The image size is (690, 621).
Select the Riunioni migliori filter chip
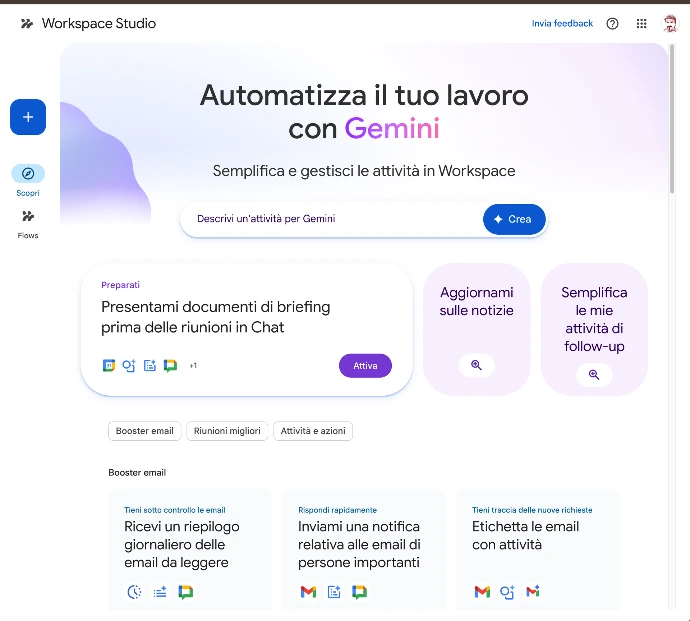227,431
